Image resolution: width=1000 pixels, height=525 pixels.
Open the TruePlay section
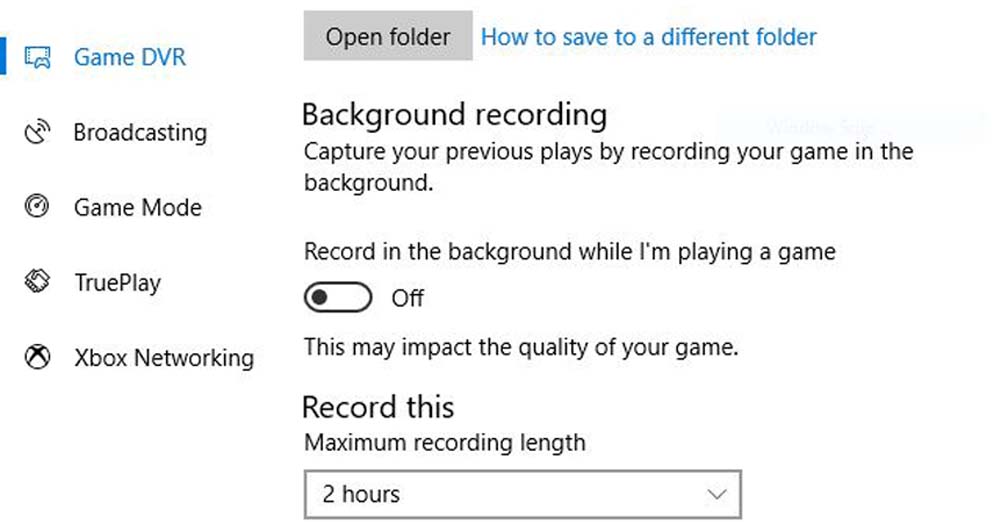click(118, 283)
